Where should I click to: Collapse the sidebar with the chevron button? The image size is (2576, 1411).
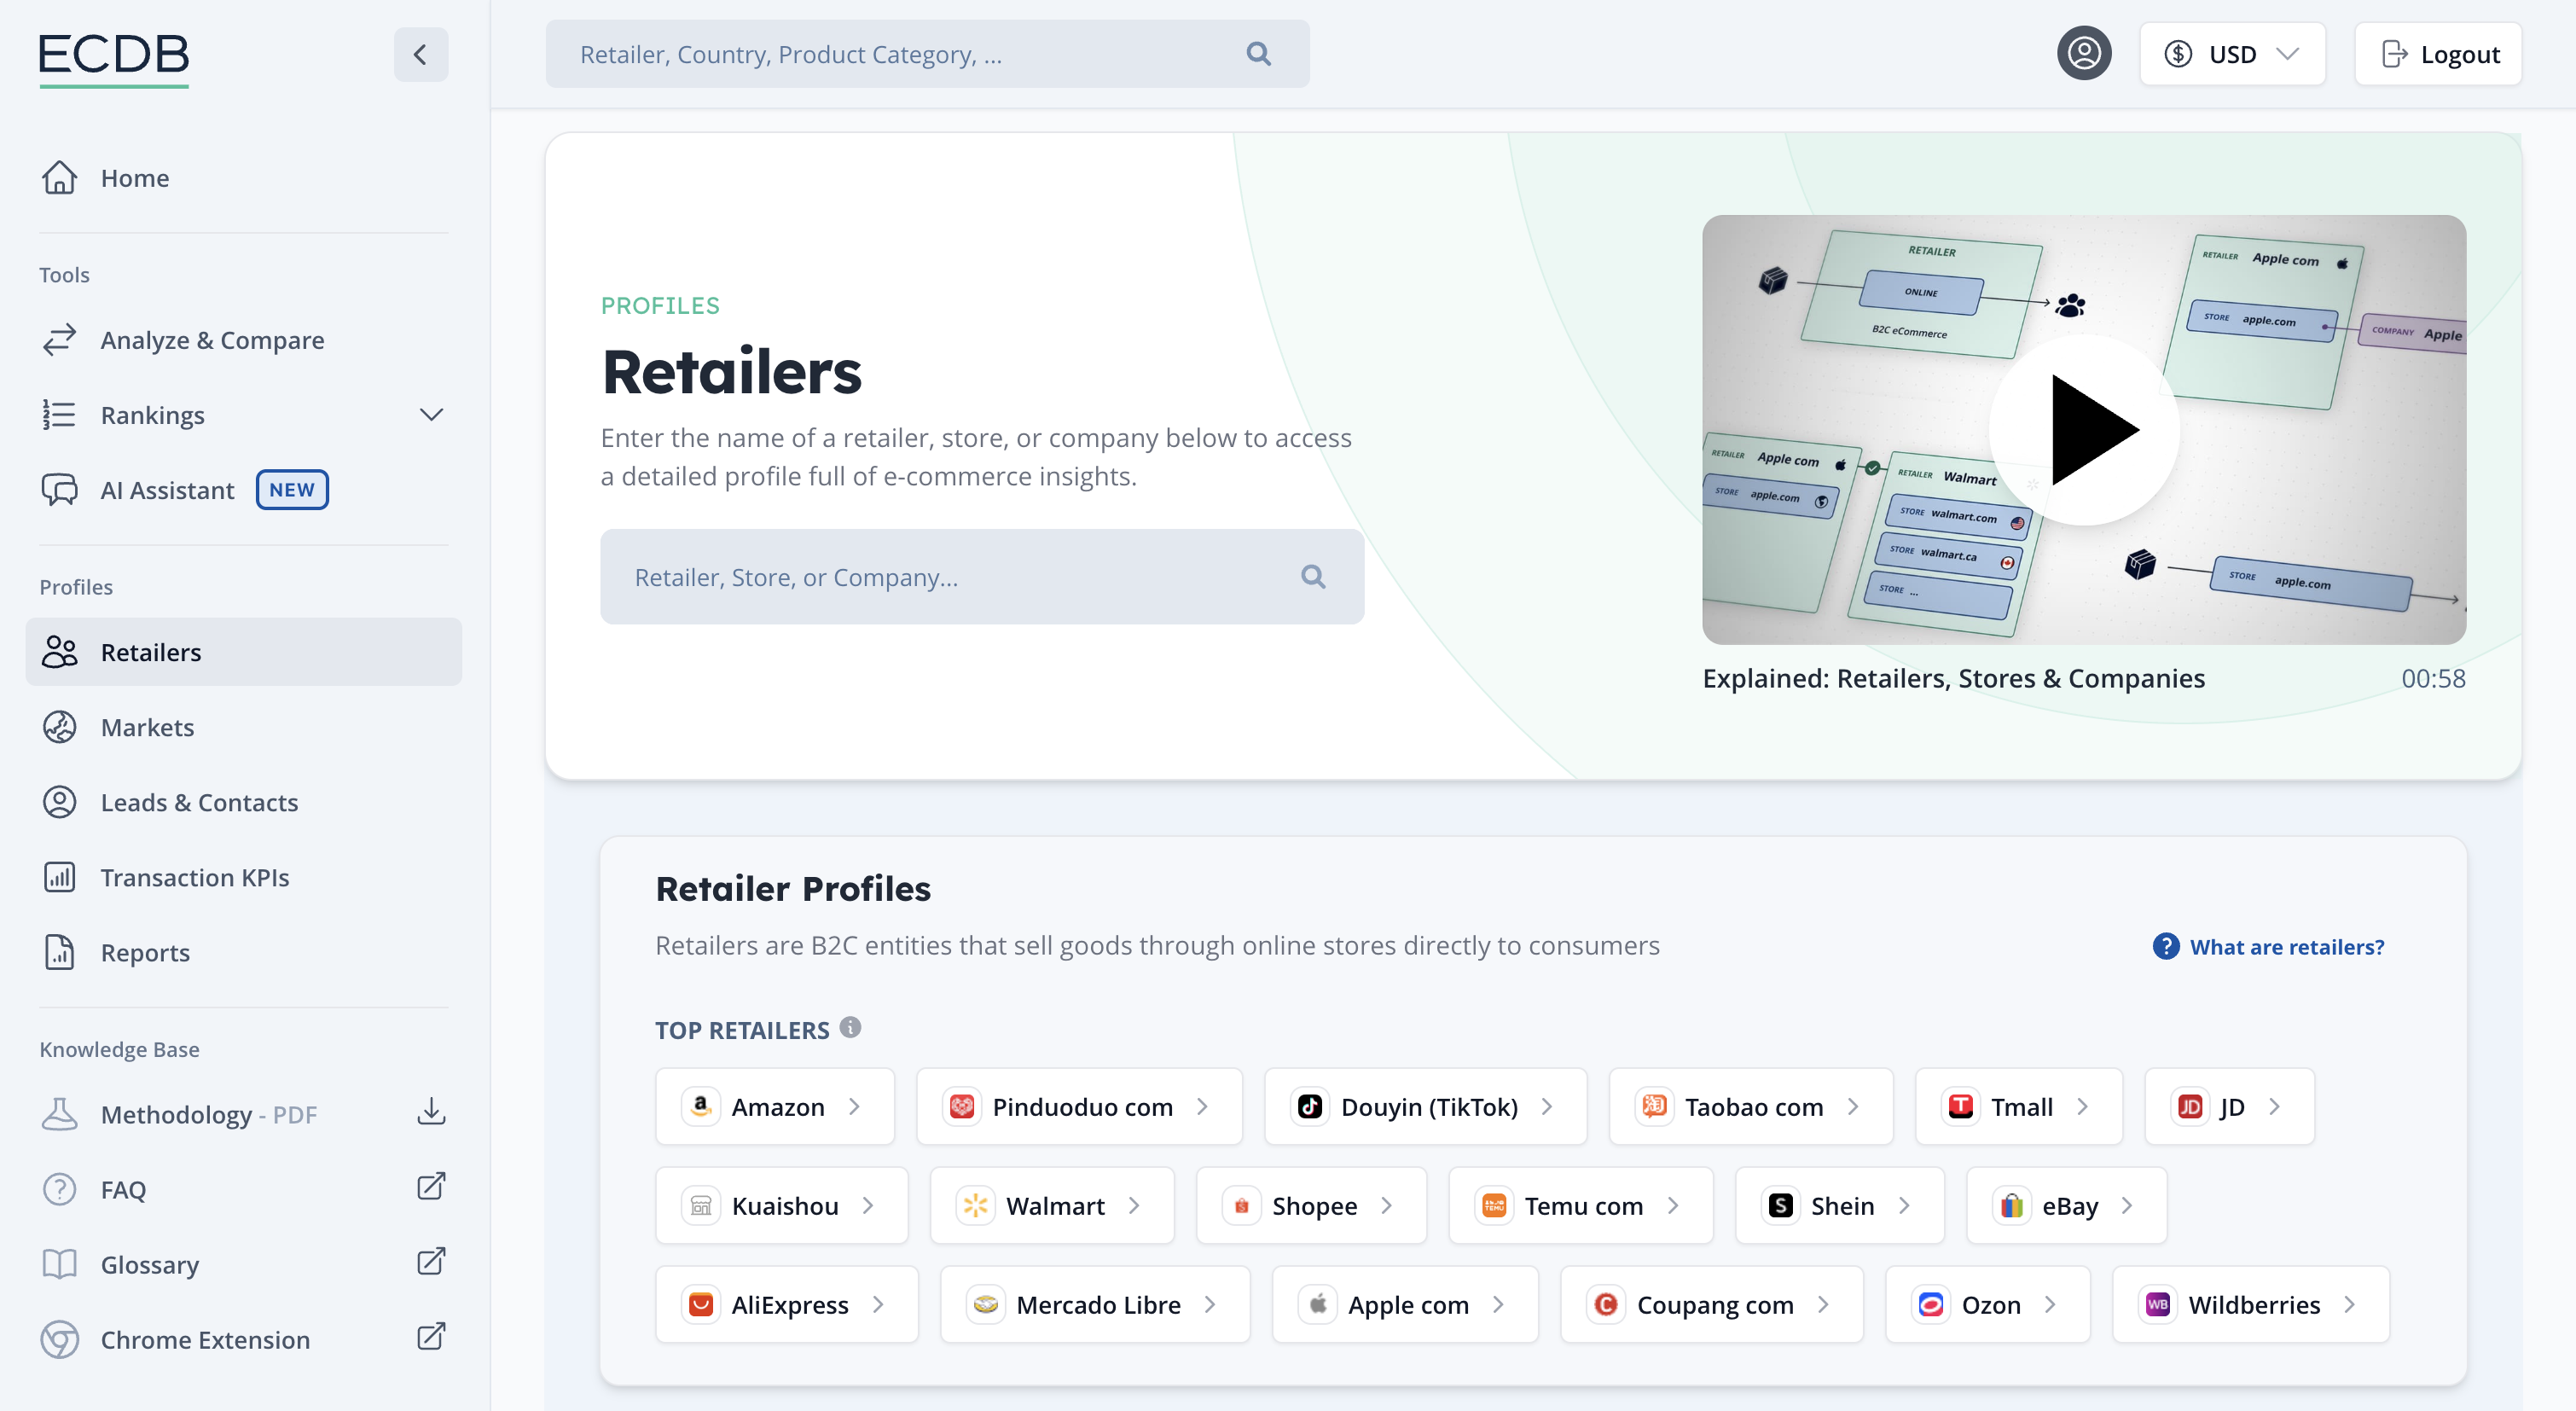(x=420, y=54)
